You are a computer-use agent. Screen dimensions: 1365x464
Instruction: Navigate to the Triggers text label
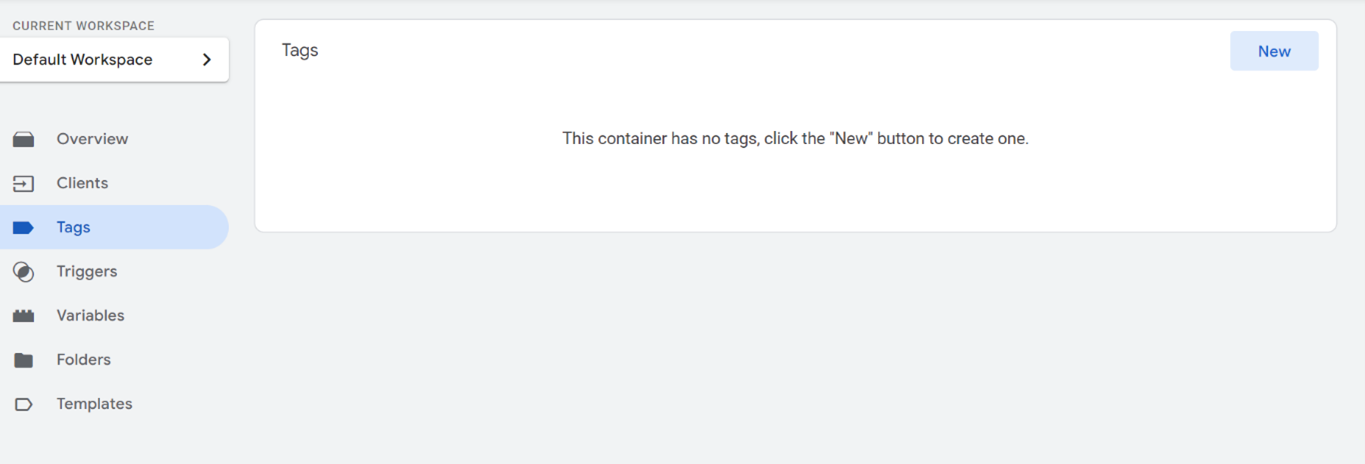[x=87, y=271]
